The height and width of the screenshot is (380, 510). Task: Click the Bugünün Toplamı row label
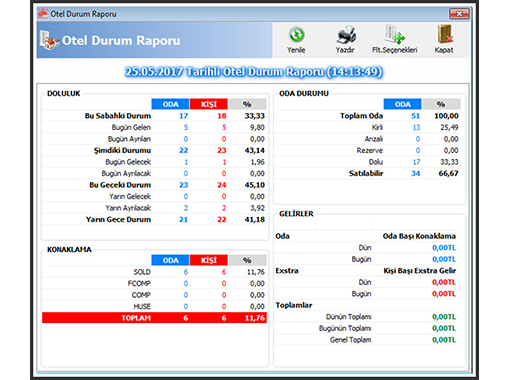pos(345,328)
